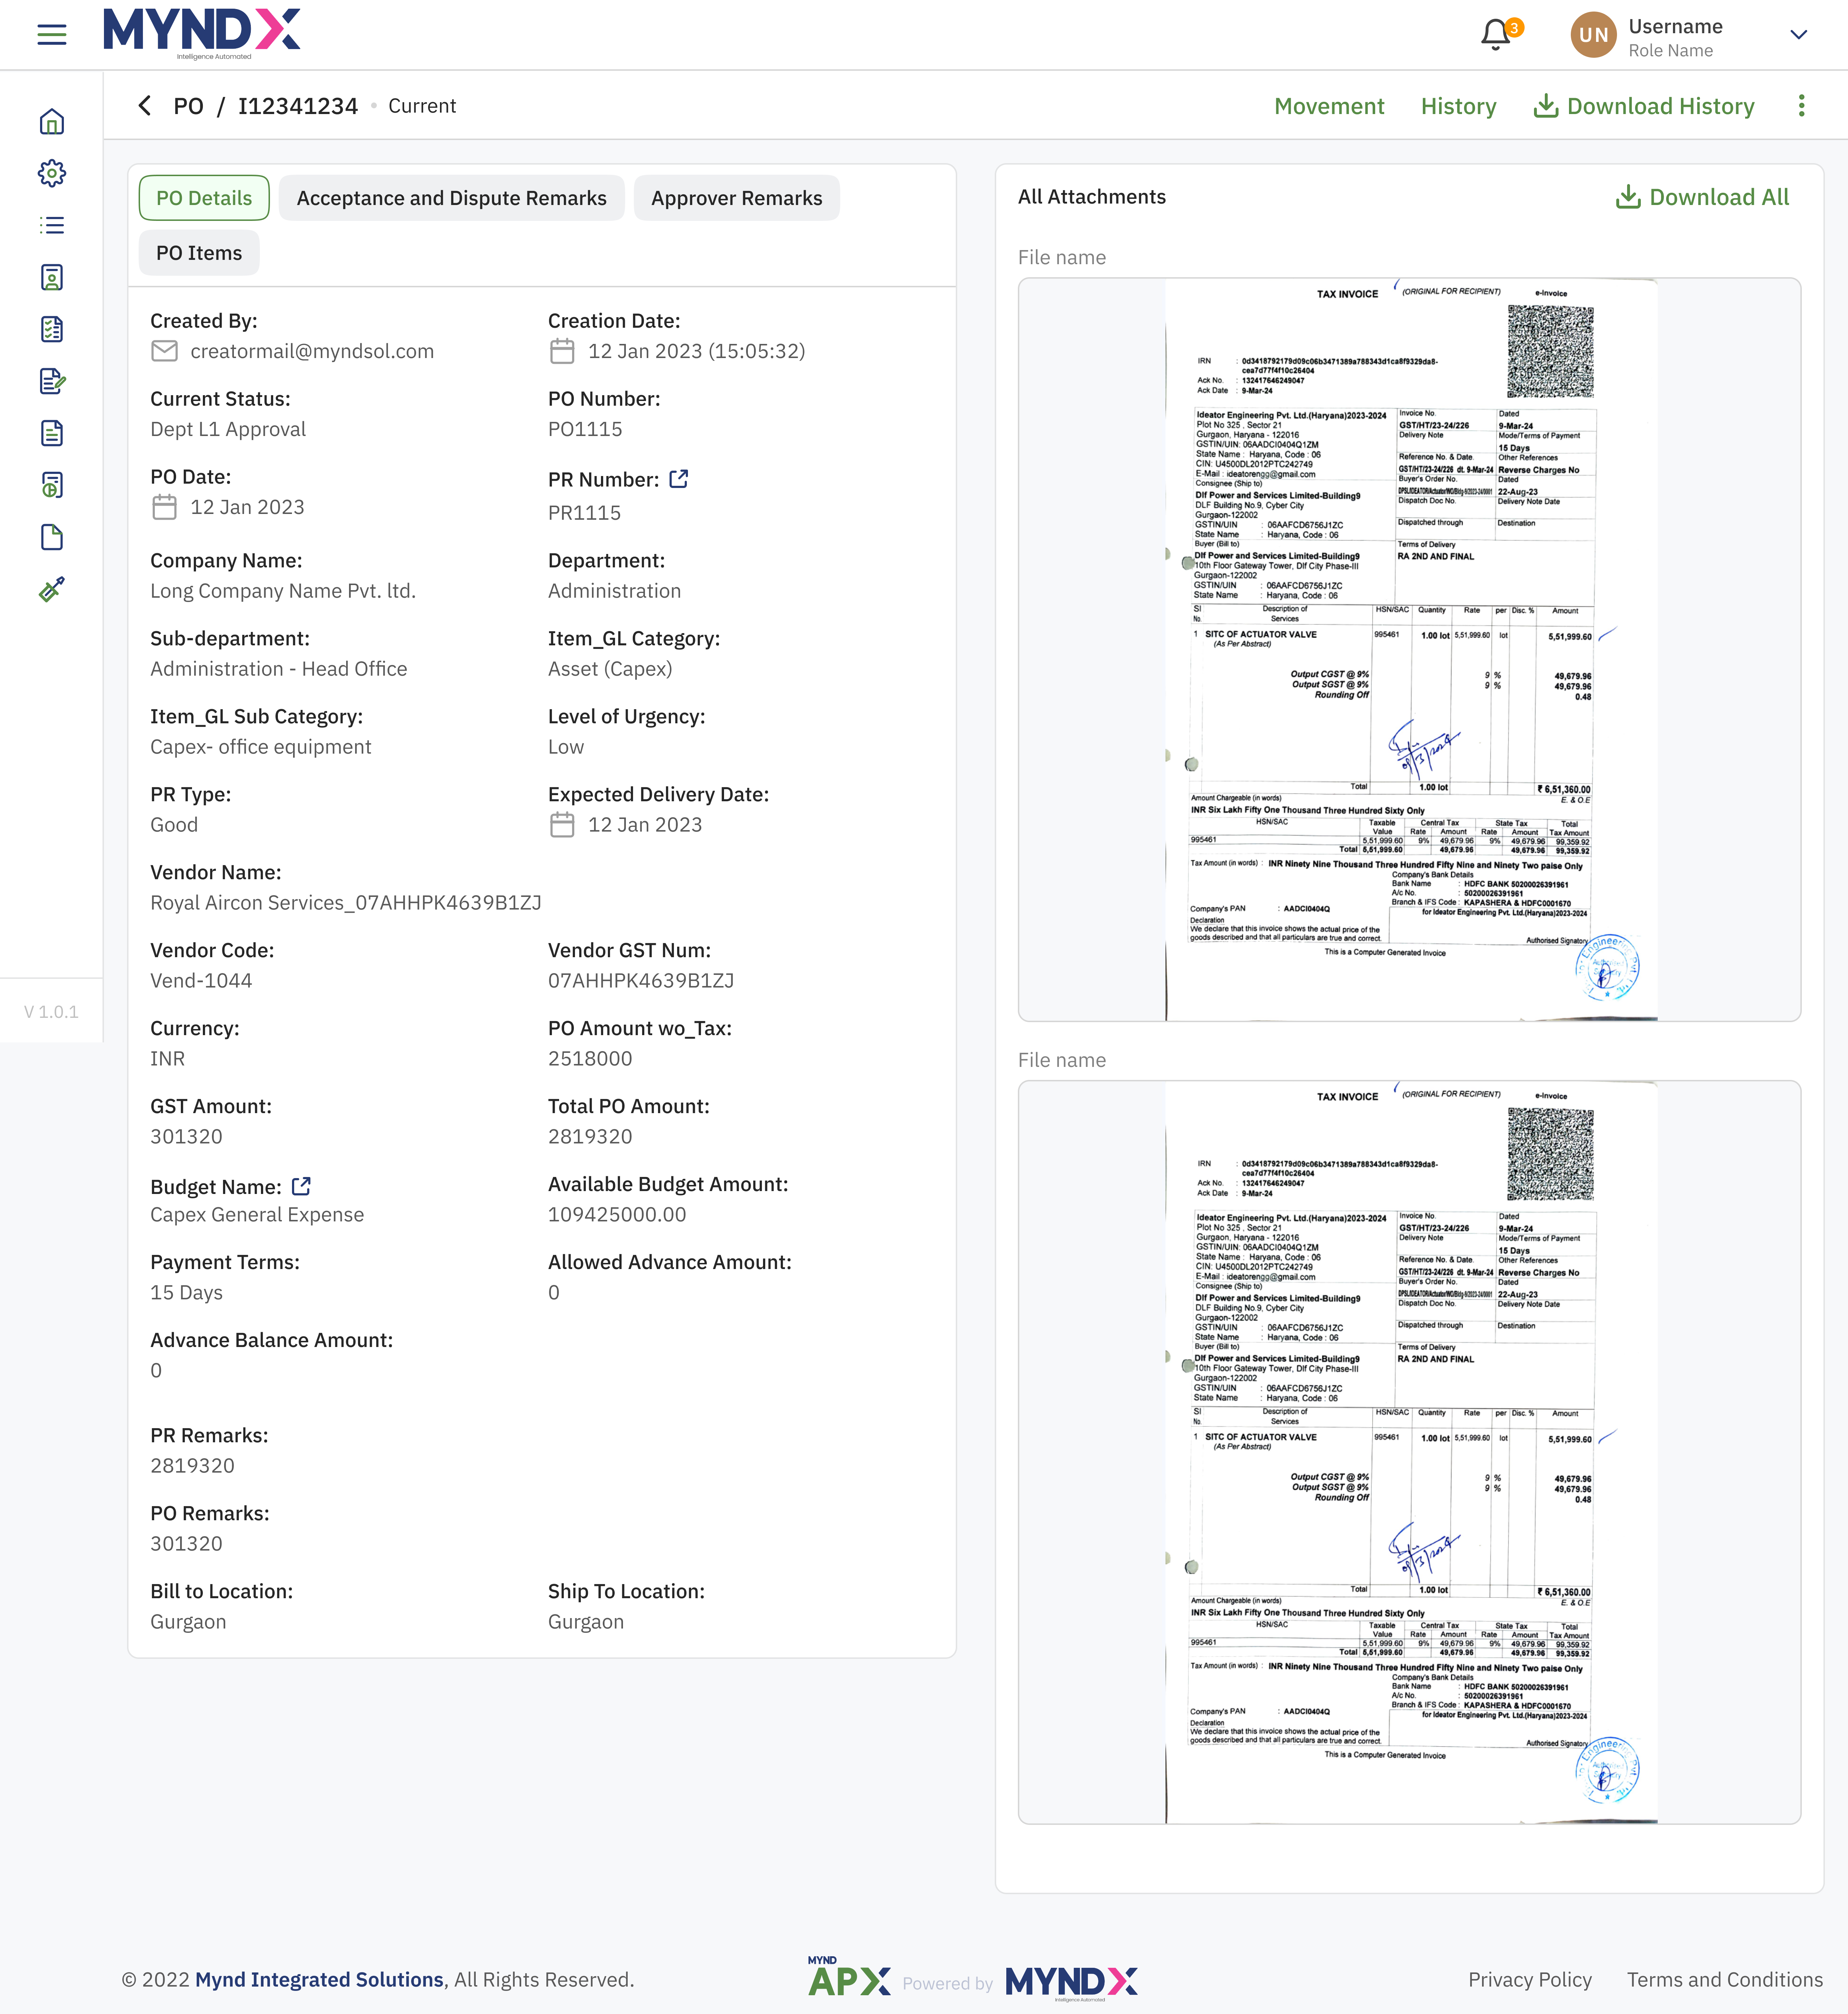Click the Download History button
The image size is (1848, 2014).
click(1645, 106)
